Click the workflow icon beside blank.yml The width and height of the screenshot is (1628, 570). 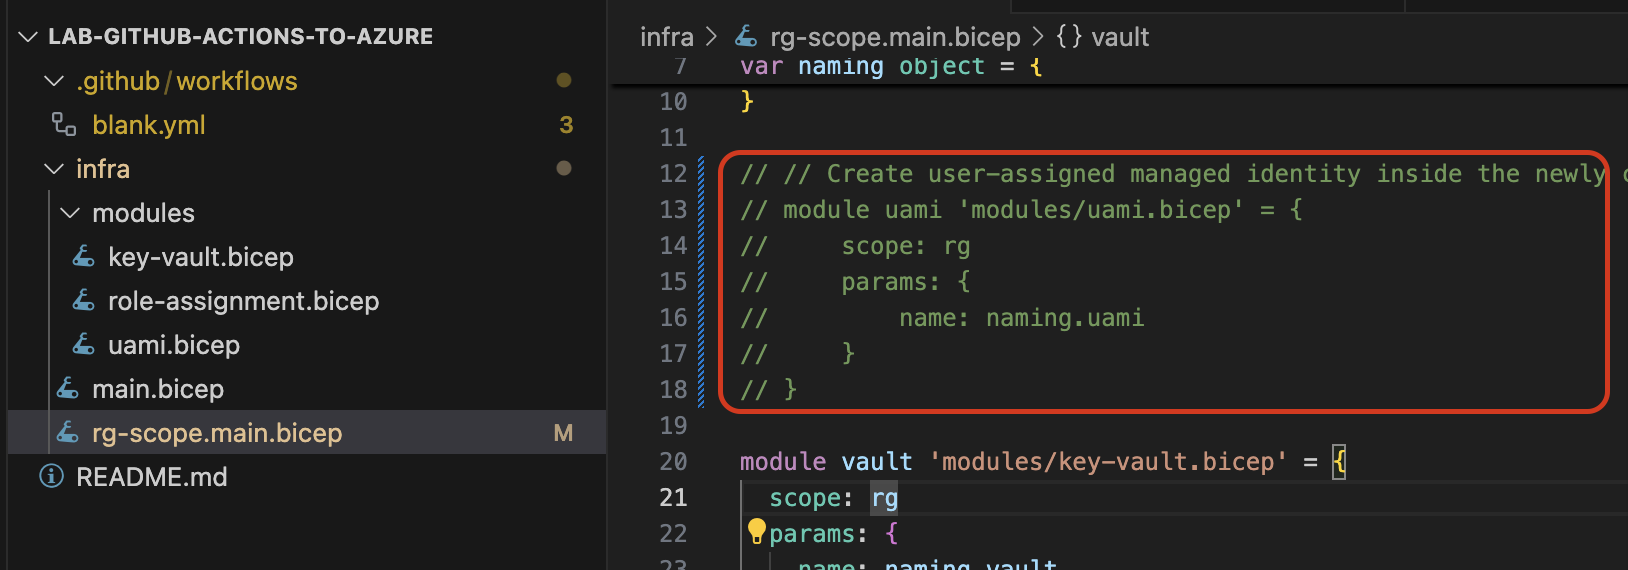pos(64,124)
